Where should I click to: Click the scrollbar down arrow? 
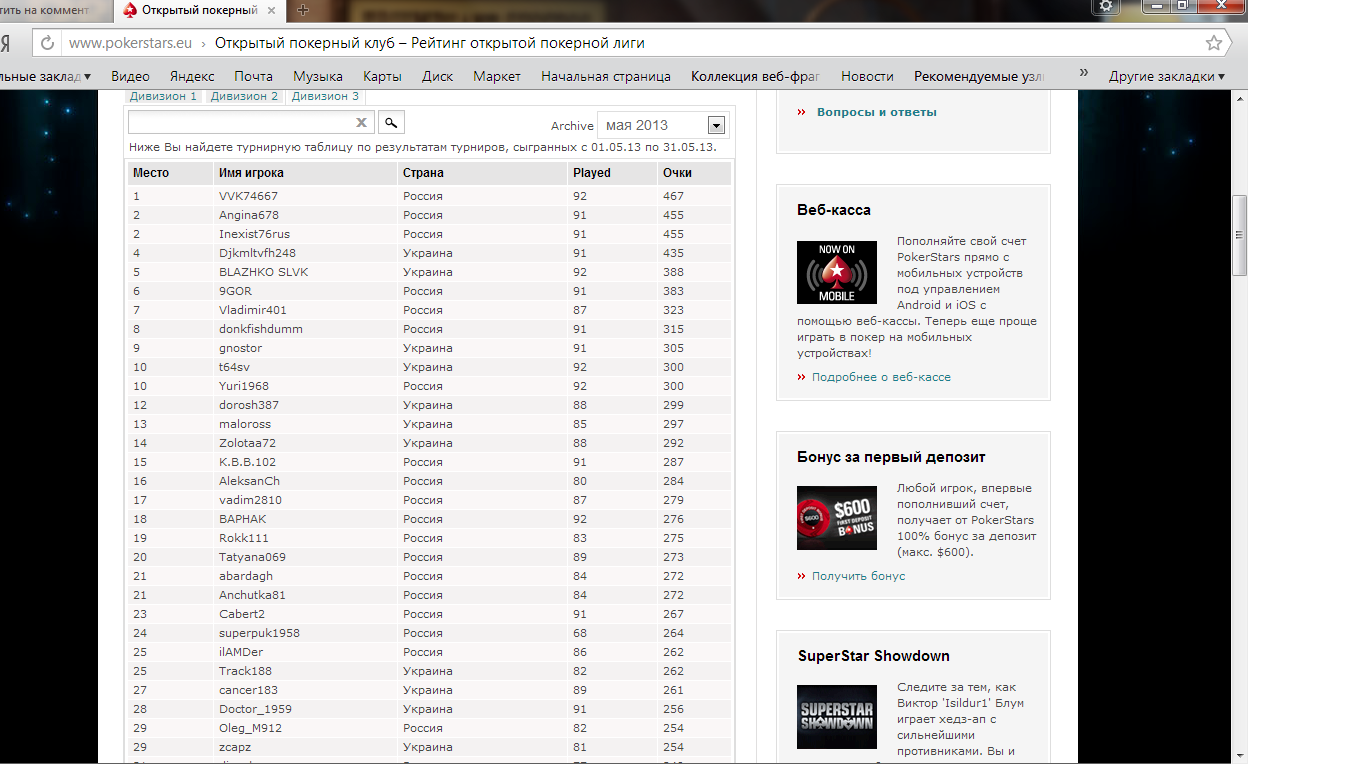(1240, 756)
